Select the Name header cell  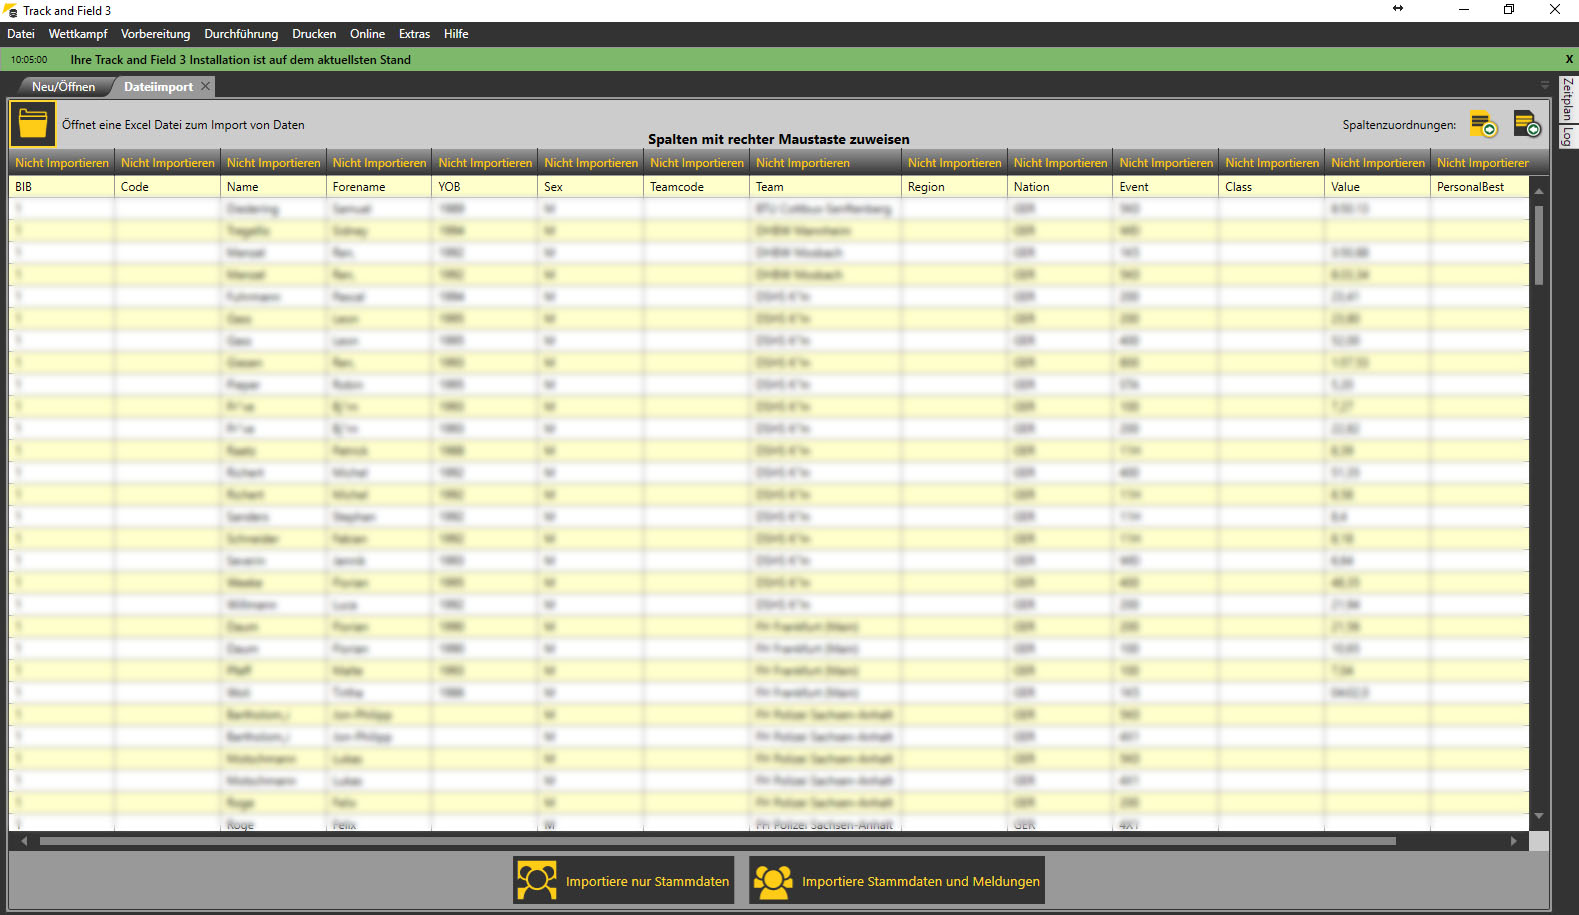tap(273, 186)
